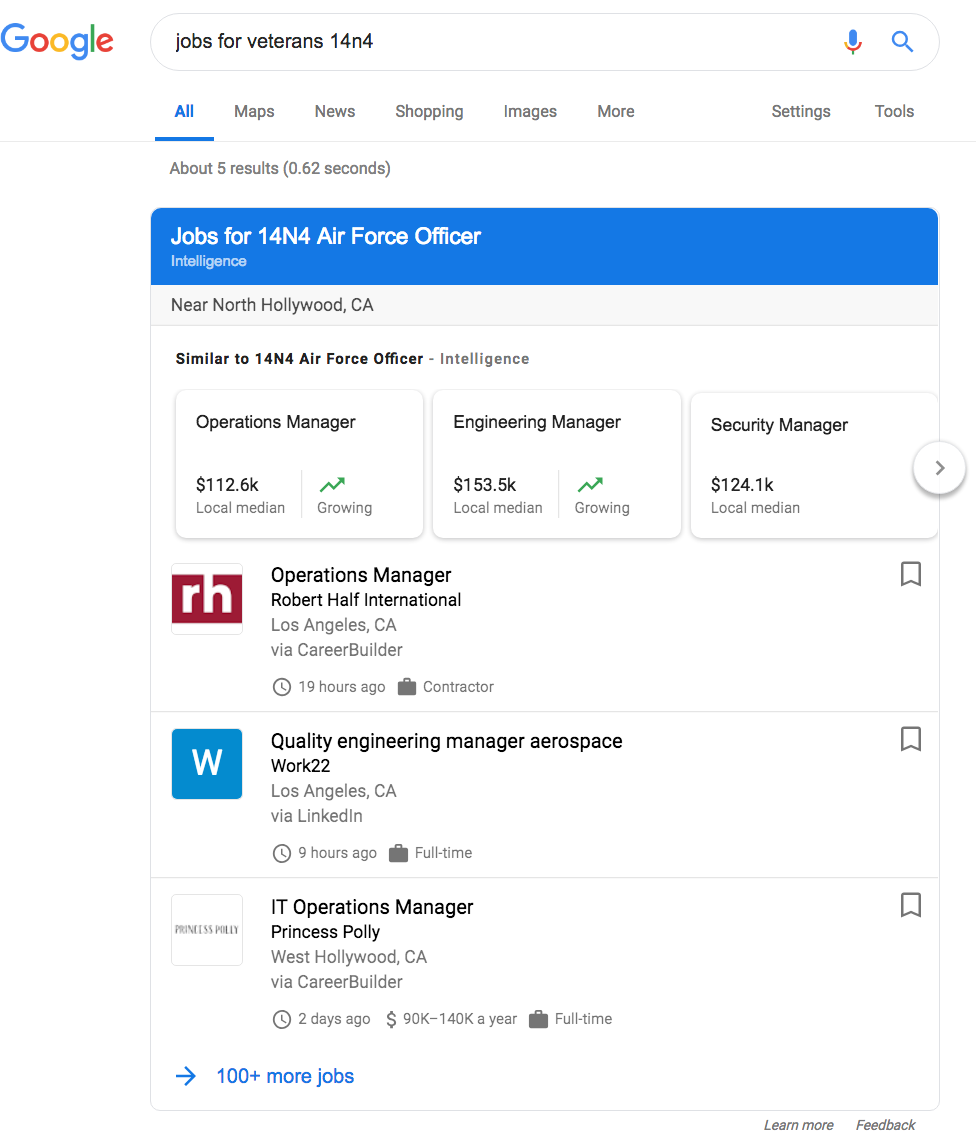Click the 100+ more jobs link
The height and width of the screenshot is (1139, 976).
284,1076
